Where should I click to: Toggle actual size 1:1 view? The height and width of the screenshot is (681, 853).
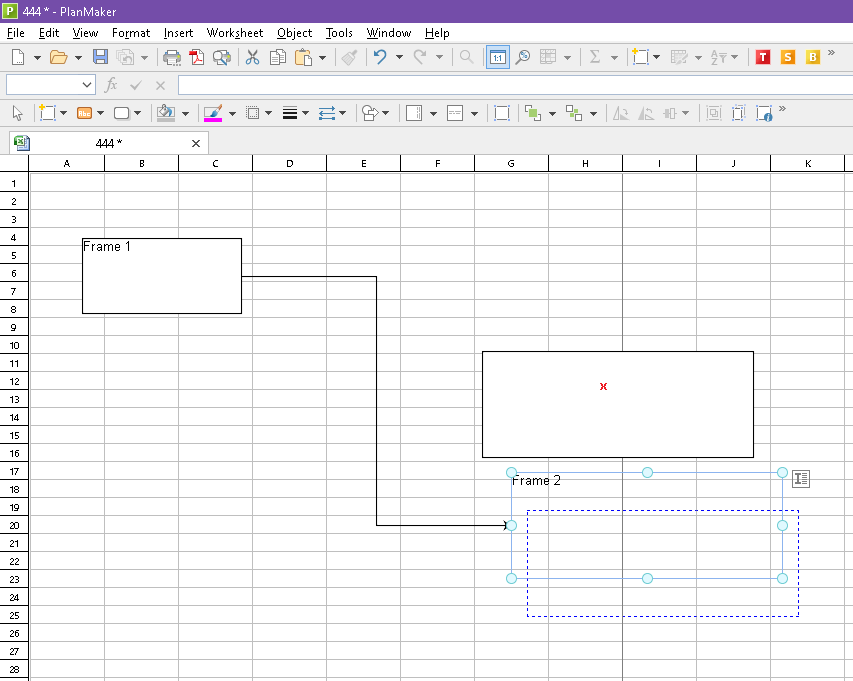497,58
